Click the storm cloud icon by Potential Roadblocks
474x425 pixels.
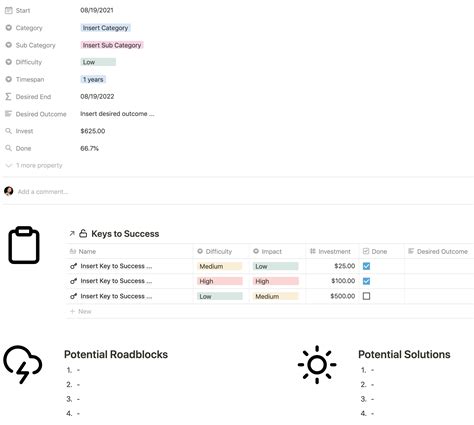tap(23, 364)
